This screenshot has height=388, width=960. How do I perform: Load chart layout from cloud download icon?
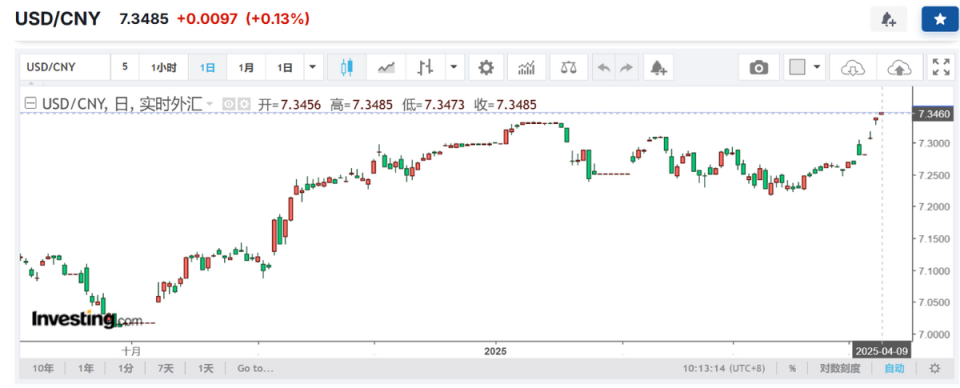[852, 67]
